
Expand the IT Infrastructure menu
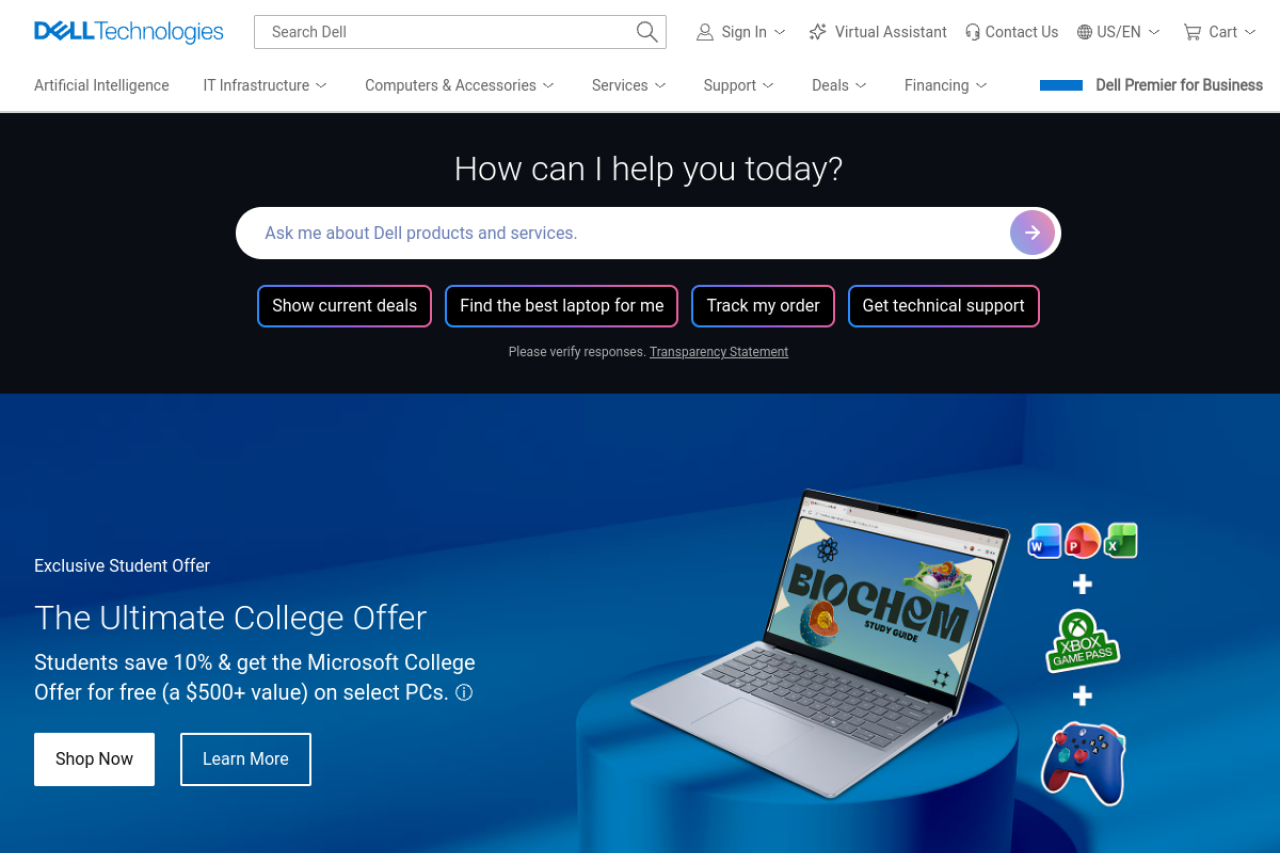tap(265, 85)
